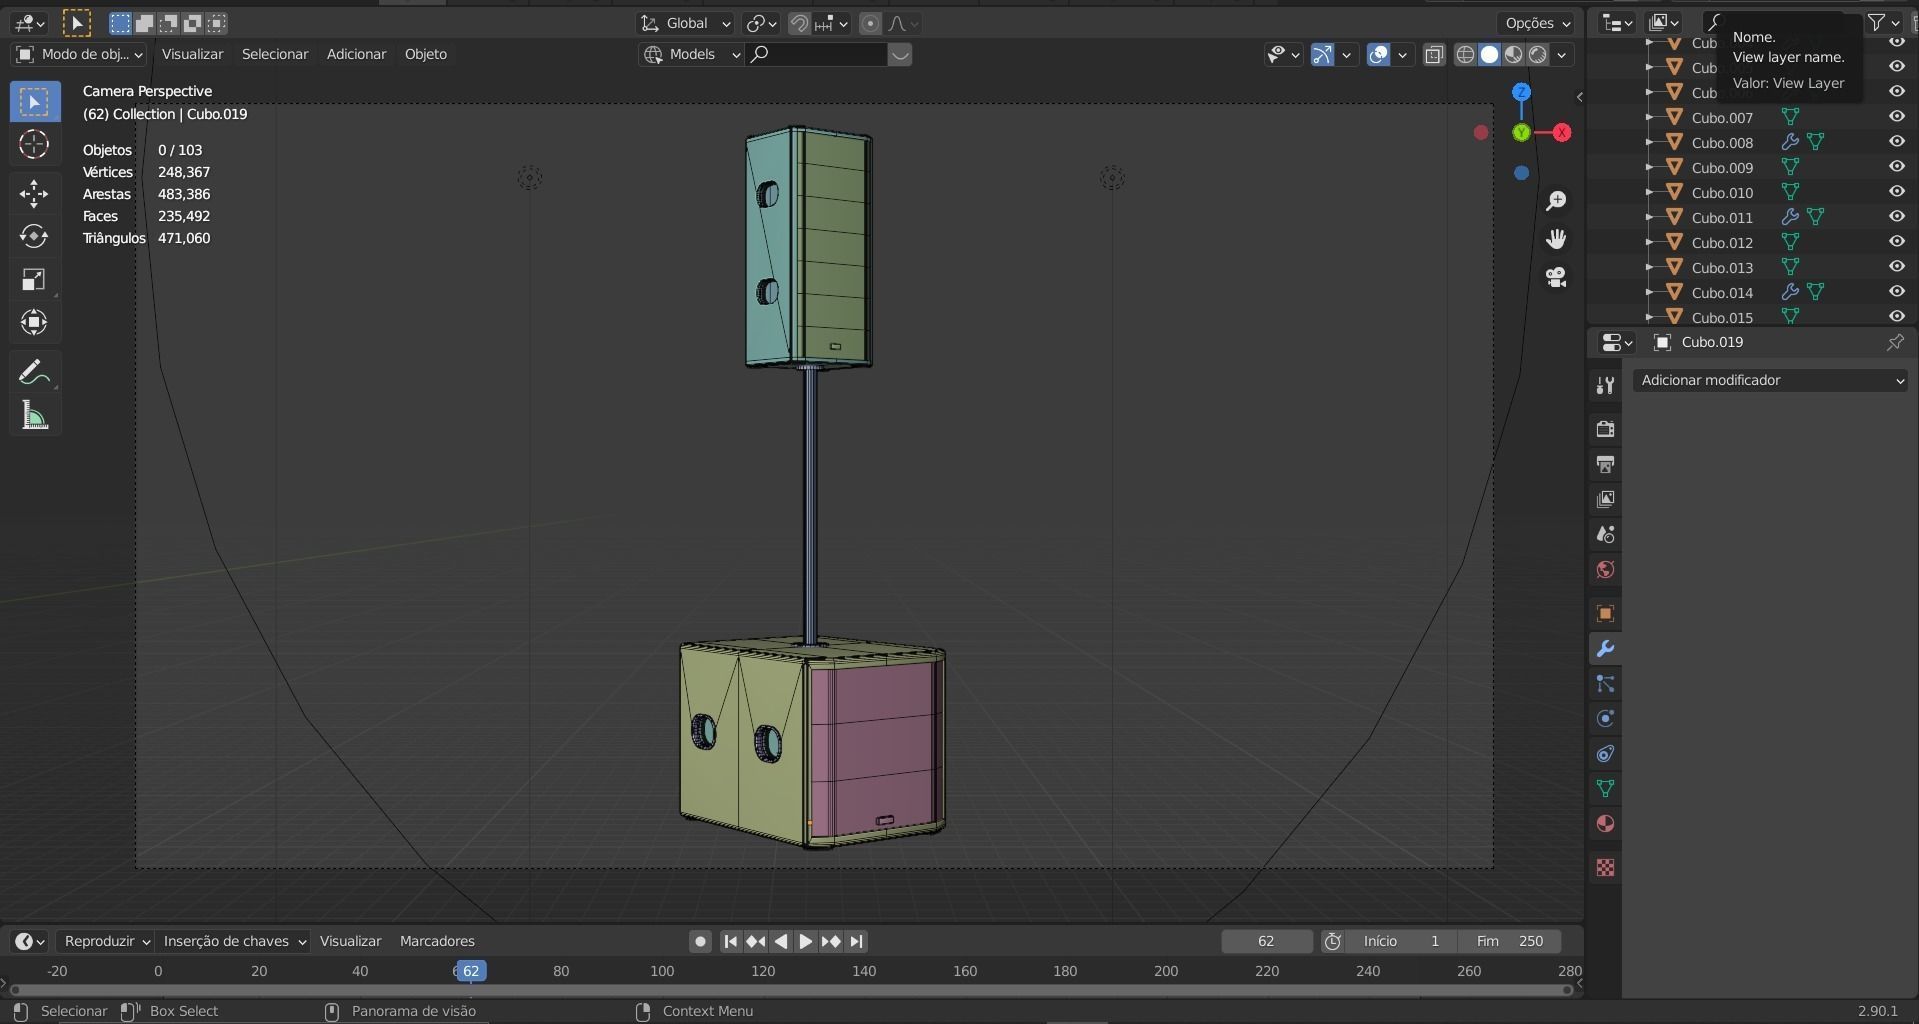Activate the 3D Cursor tool
1919x1024 pixels.
click(x=34, y=145)
